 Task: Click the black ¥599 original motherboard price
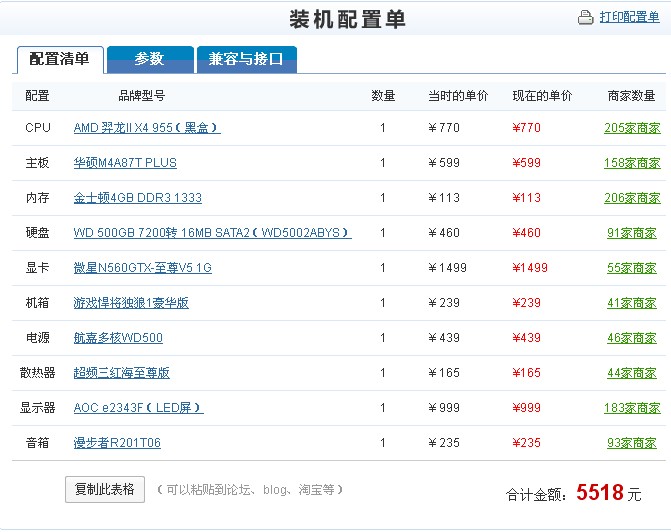pos(444,163)
